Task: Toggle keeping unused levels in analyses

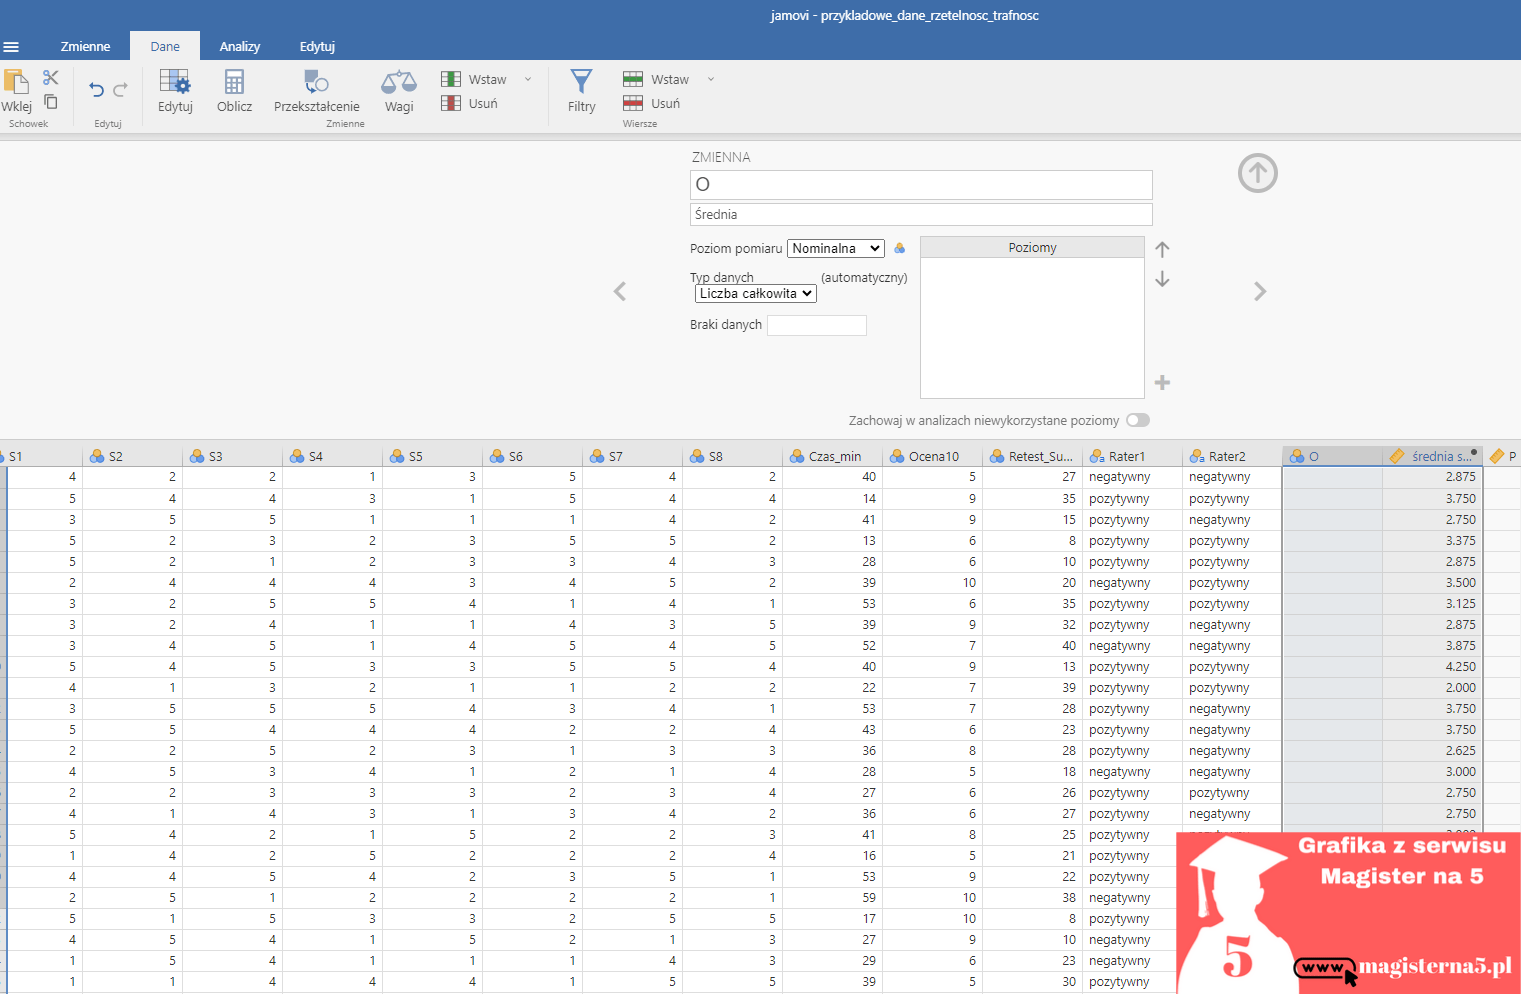Action: point(1138,420)
